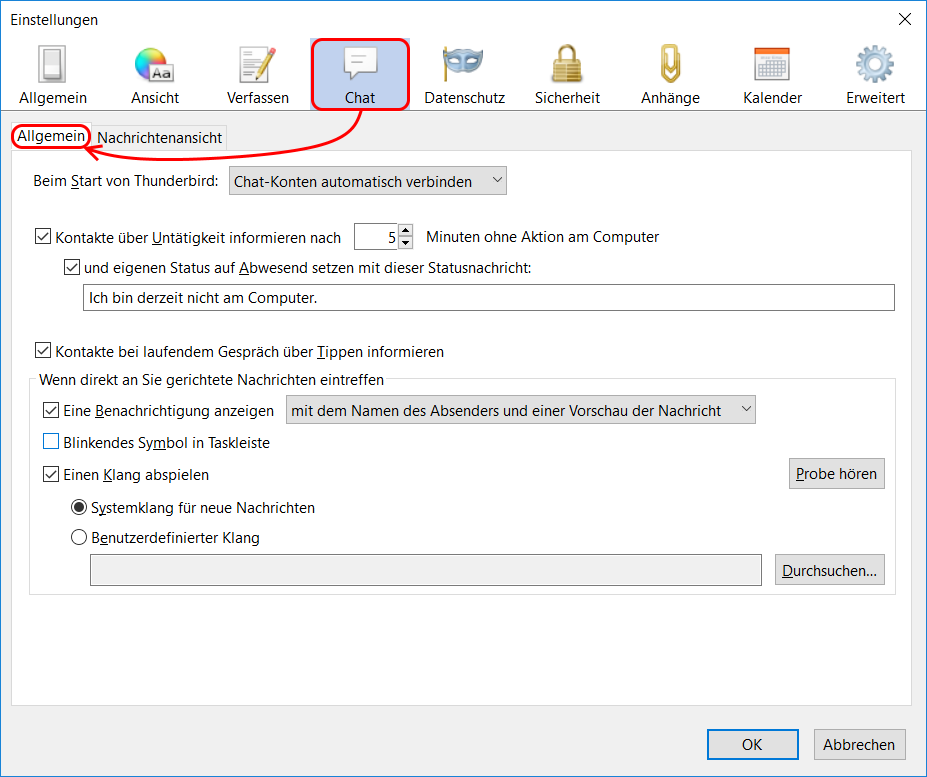The height and width of the screenshot is (777, 927).
Task: Open the Ansicht color wheel category
Action: click(x=155, y=75)
